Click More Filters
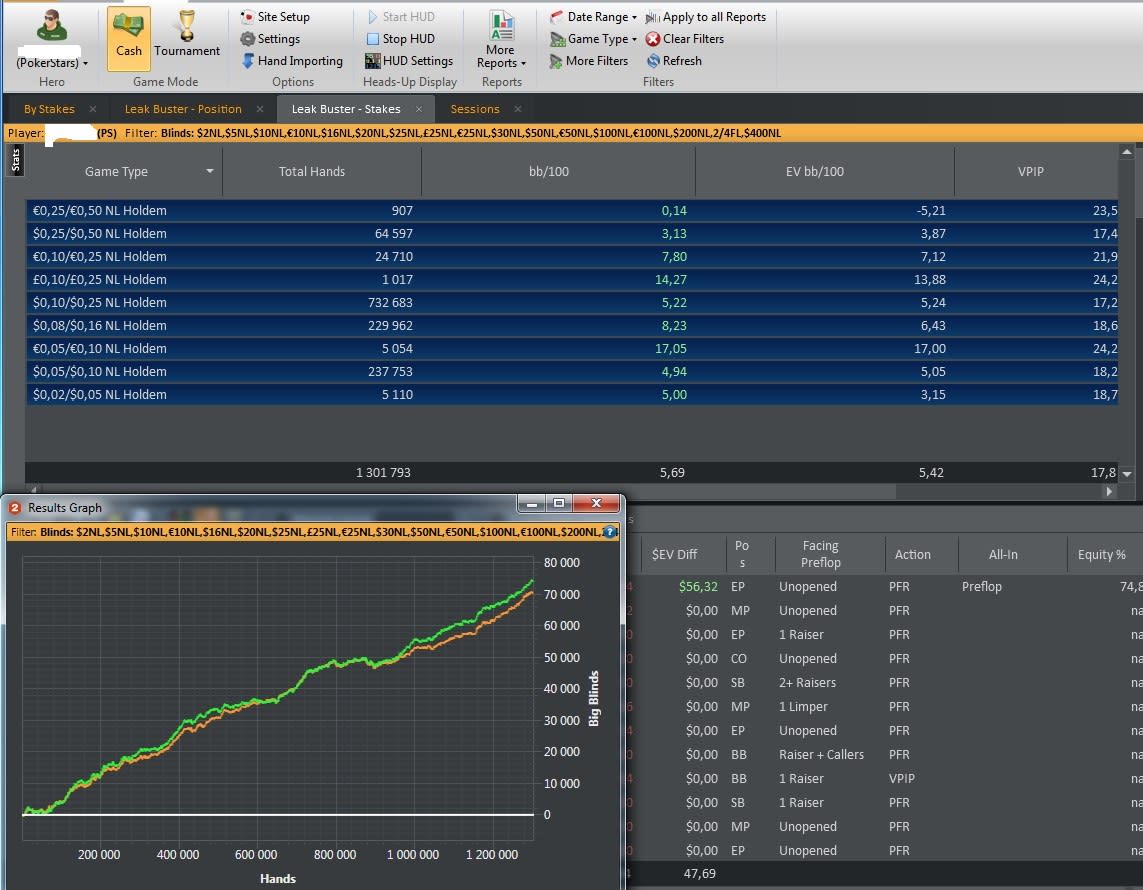This screenshot has height=890, width=1143. pyautogui.click(x=589, y=60)
